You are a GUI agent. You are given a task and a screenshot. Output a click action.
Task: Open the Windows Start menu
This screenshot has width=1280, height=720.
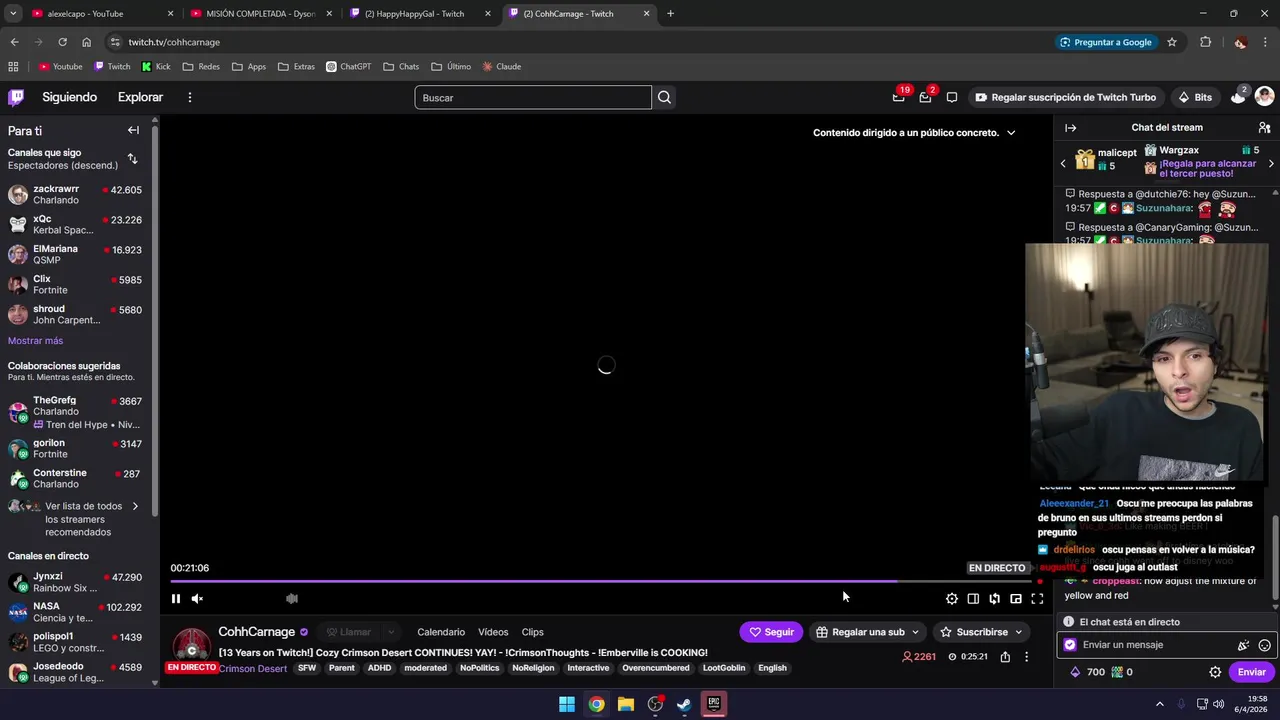point(567,704)
